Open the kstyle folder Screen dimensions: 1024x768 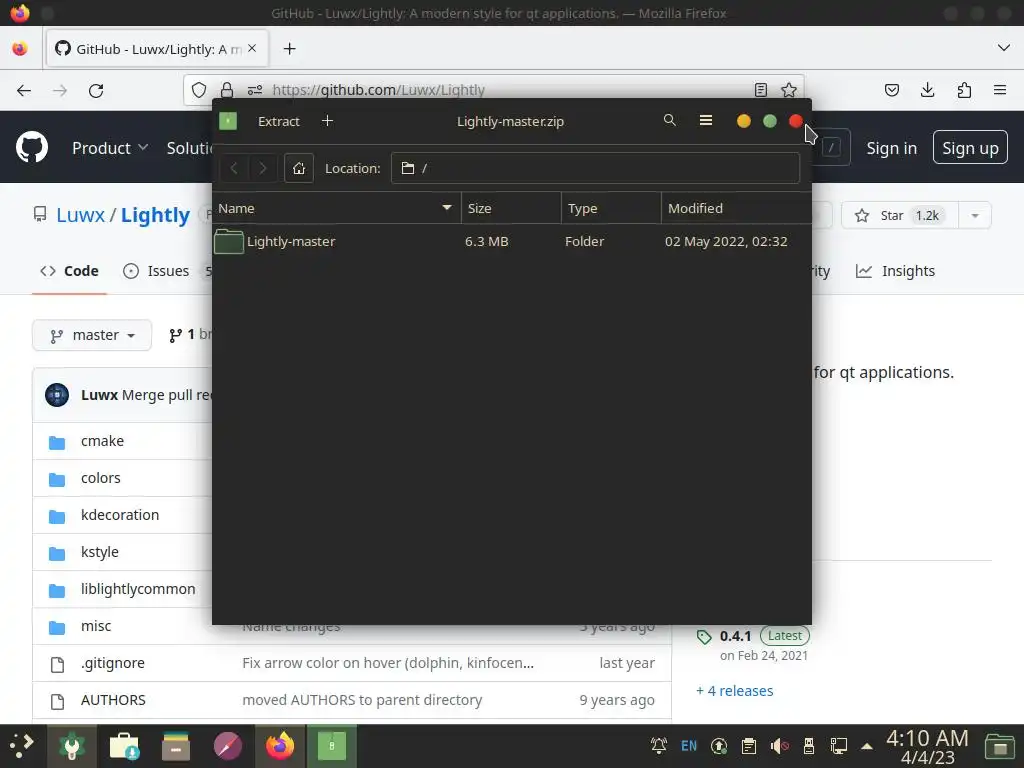click(100, 552)
